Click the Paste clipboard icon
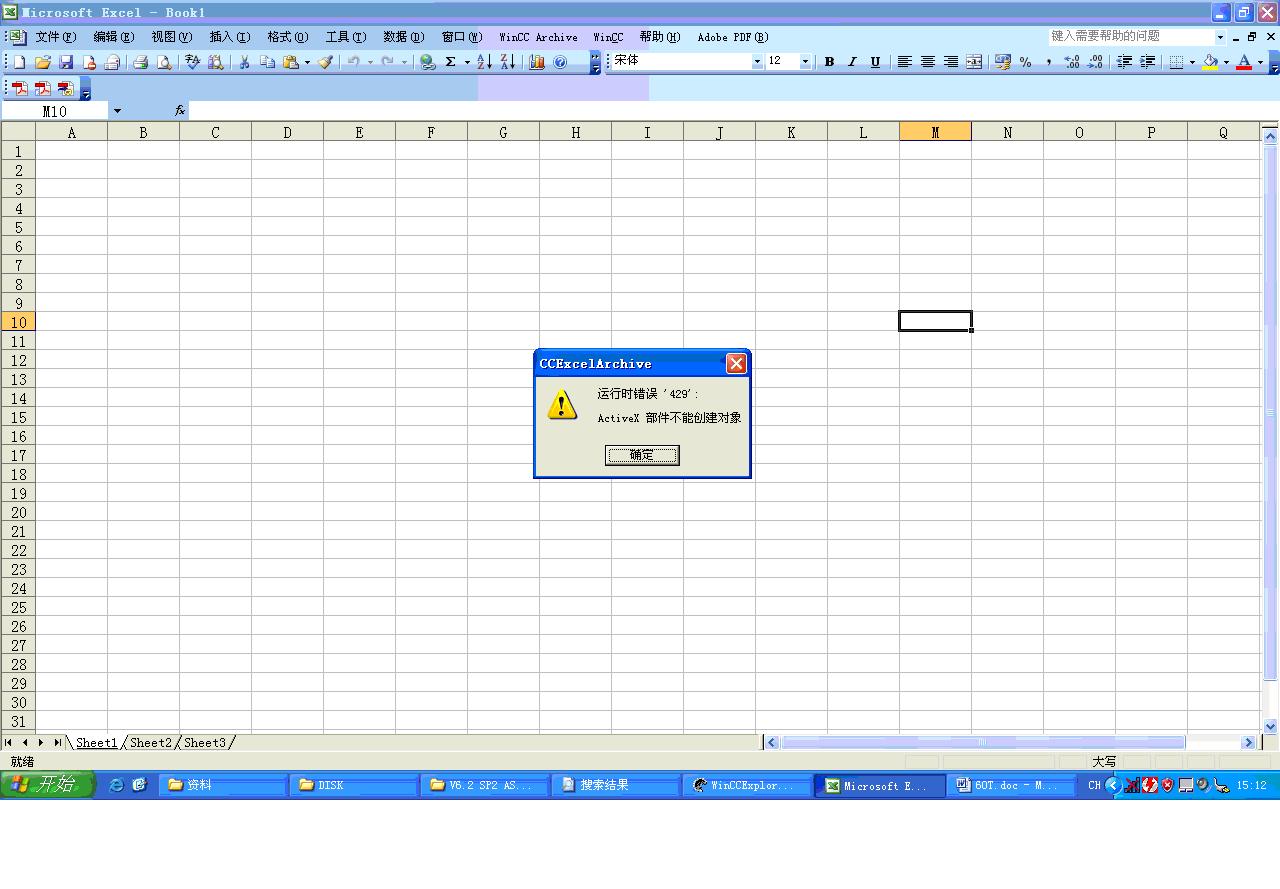The width and height of the screenshot is (1280, 889). (290, 62)
